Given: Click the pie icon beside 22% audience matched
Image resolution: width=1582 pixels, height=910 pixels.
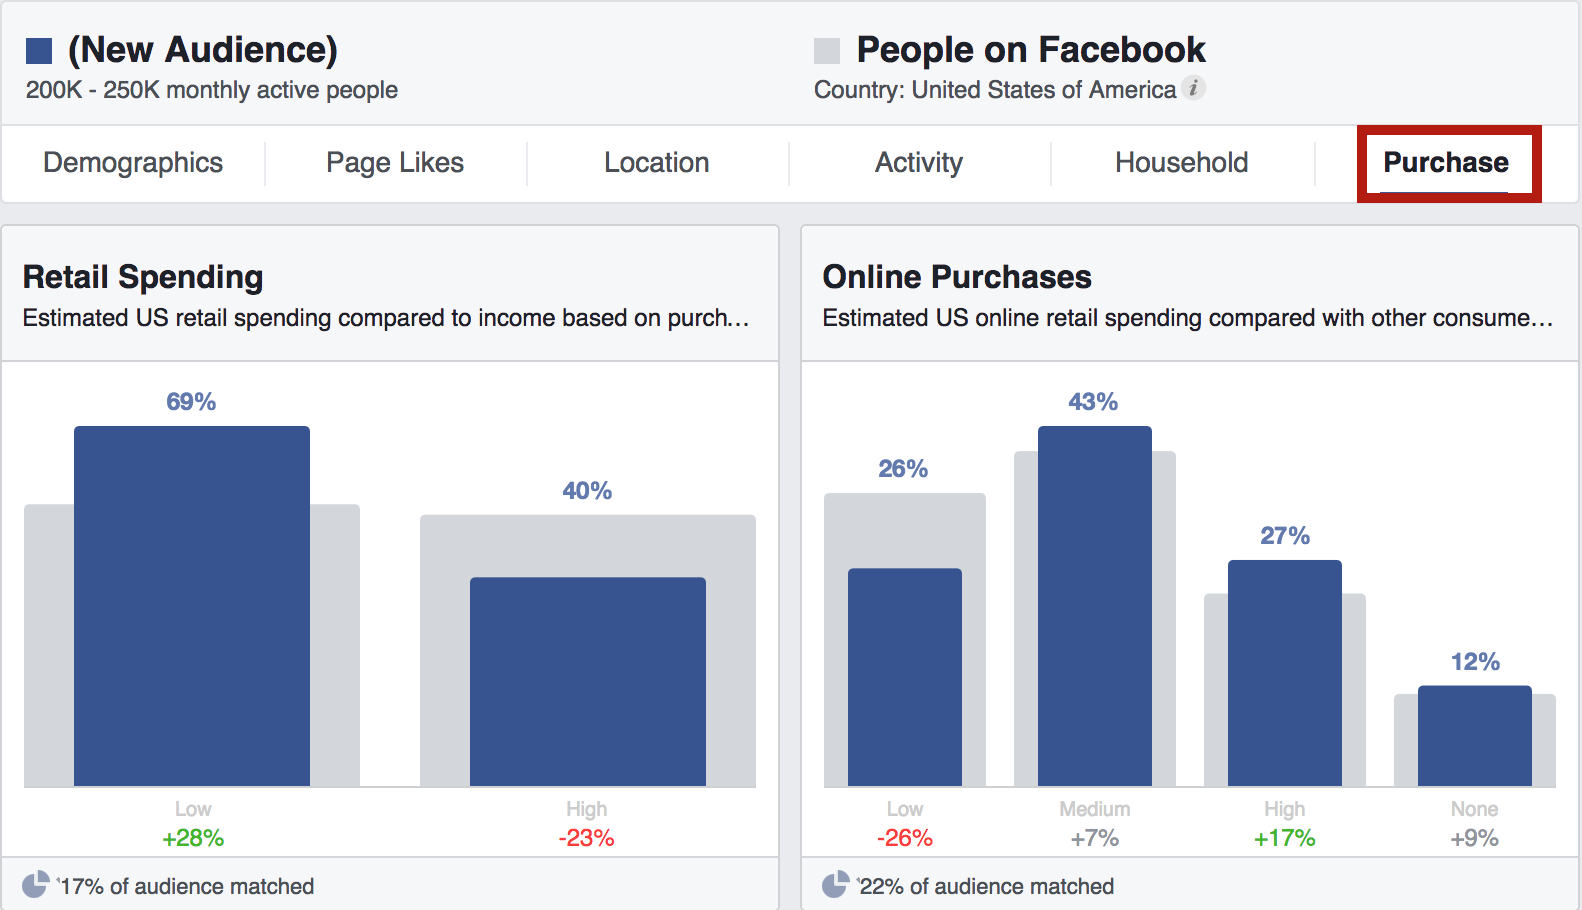Looking at the screenshot, I should (837, 884).
